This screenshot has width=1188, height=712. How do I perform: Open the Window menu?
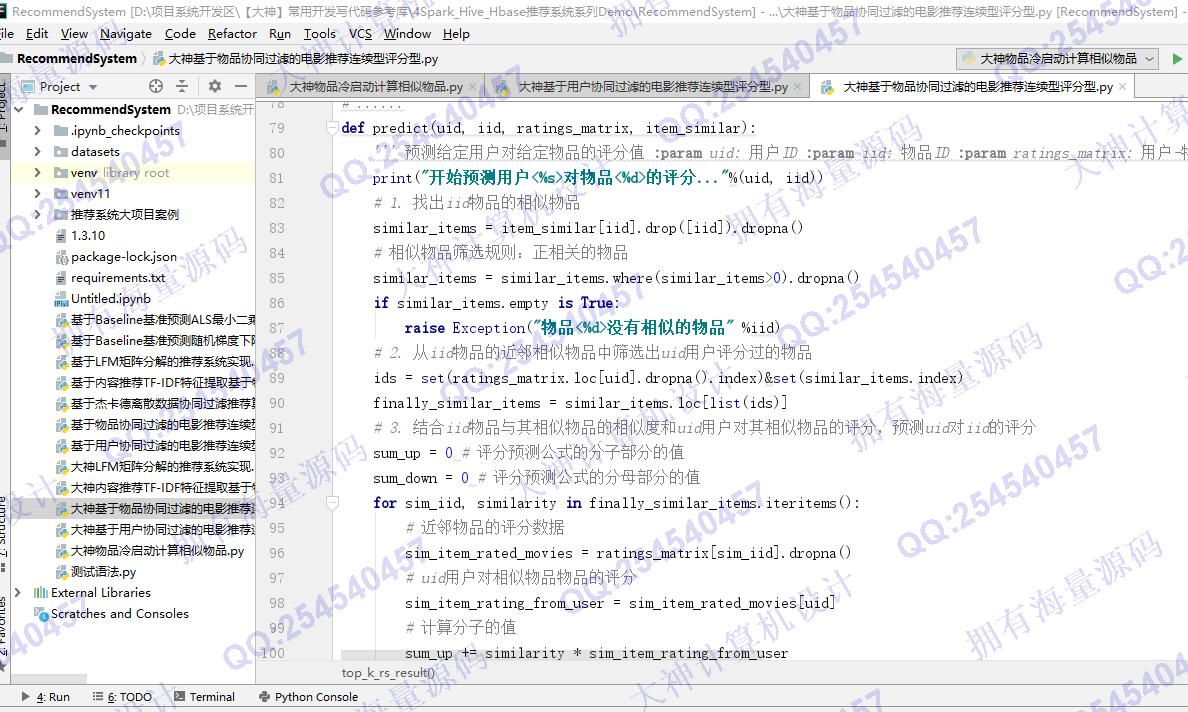(x=407, y=33)
